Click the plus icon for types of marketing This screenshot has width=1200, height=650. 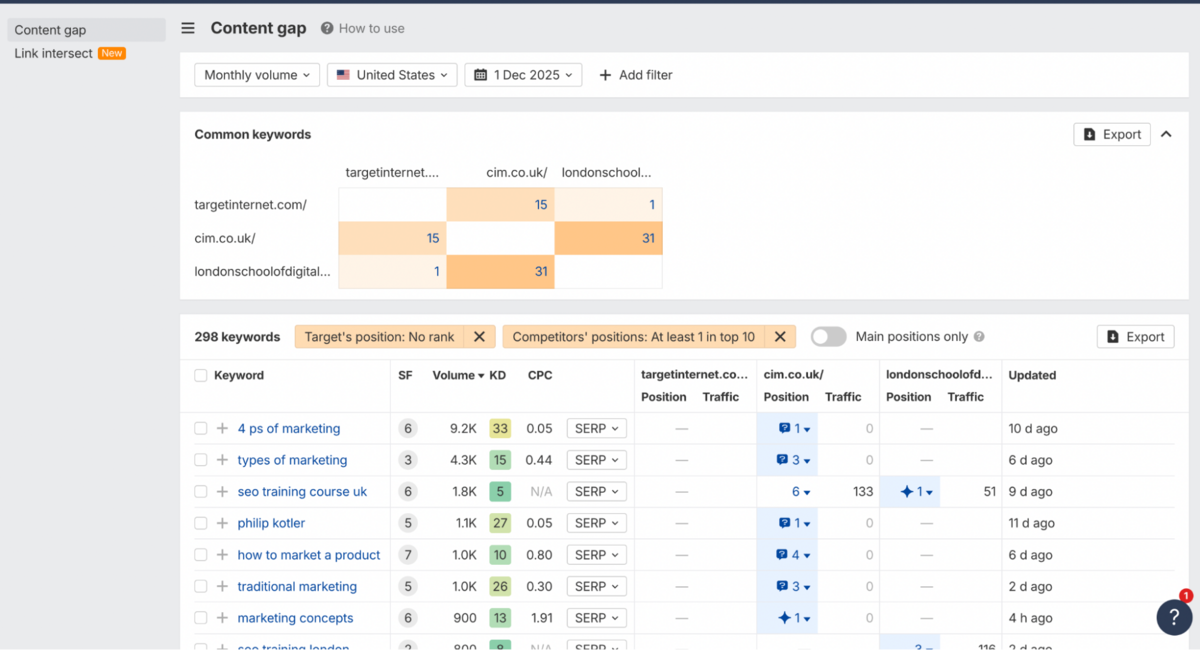coord(222,460)
